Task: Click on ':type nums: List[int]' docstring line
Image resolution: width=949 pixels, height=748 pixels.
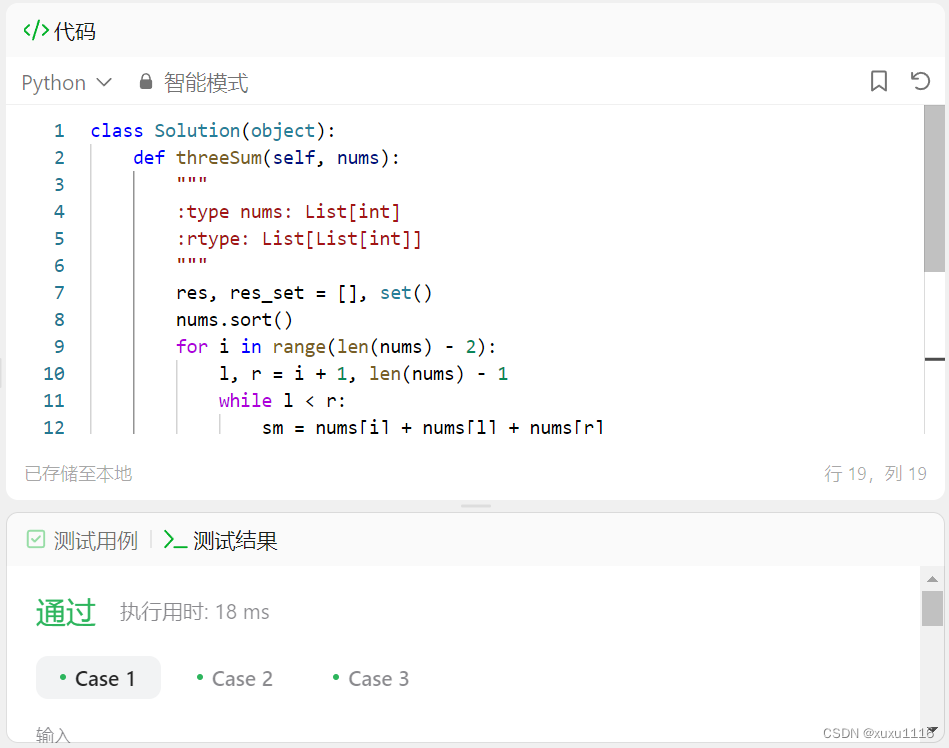Action: pos(288,212)
